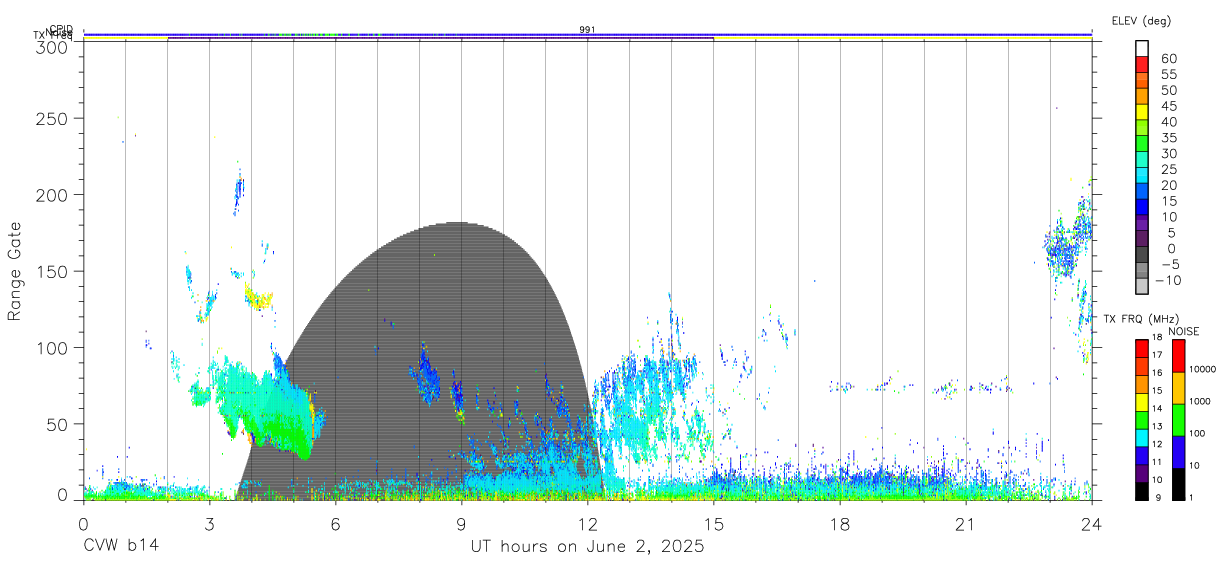Click the blue noise strip above the plot
Screen dimensions: 1228x567
pyautogui.click(x=587, y=34)
